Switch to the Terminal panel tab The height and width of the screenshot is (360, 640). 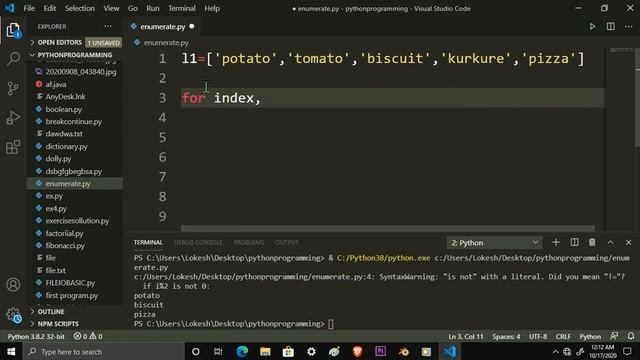pos(148,242)
